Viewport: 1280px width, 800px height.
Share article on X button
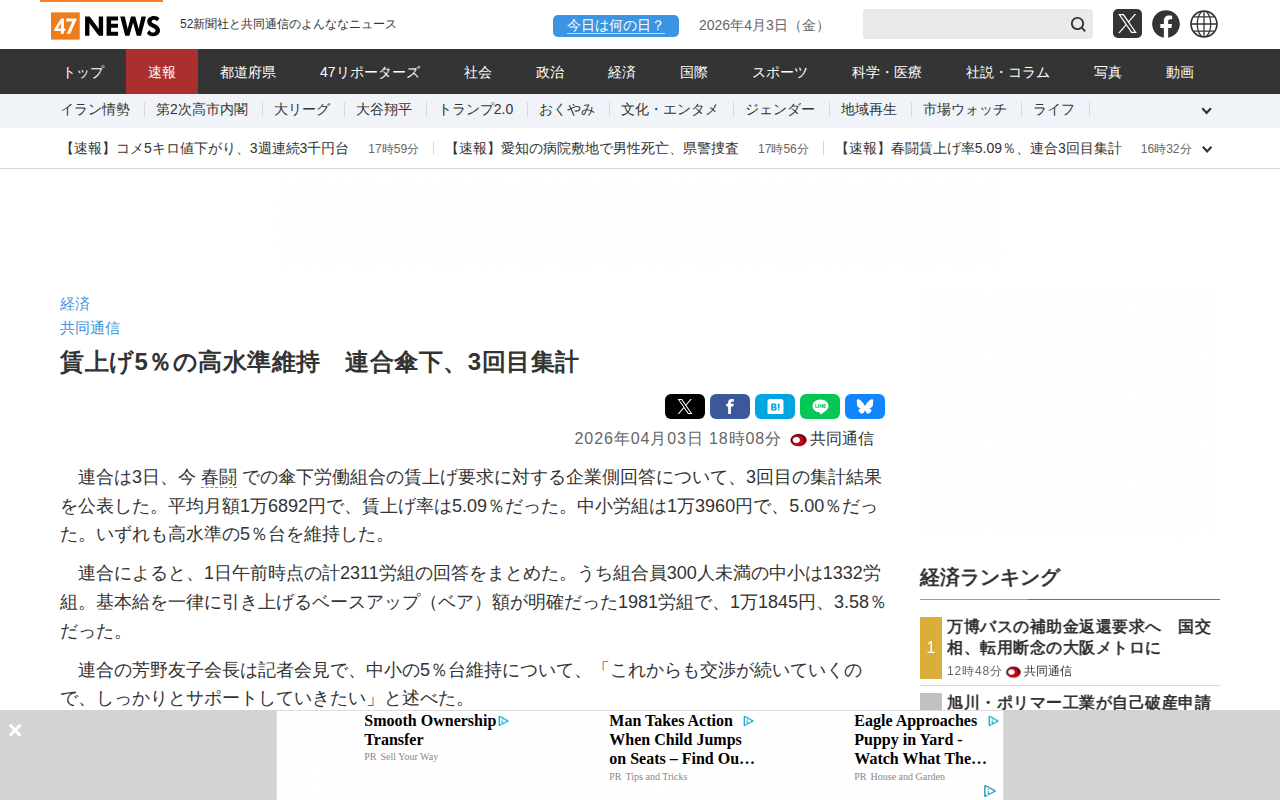click(x=685, y=407)
